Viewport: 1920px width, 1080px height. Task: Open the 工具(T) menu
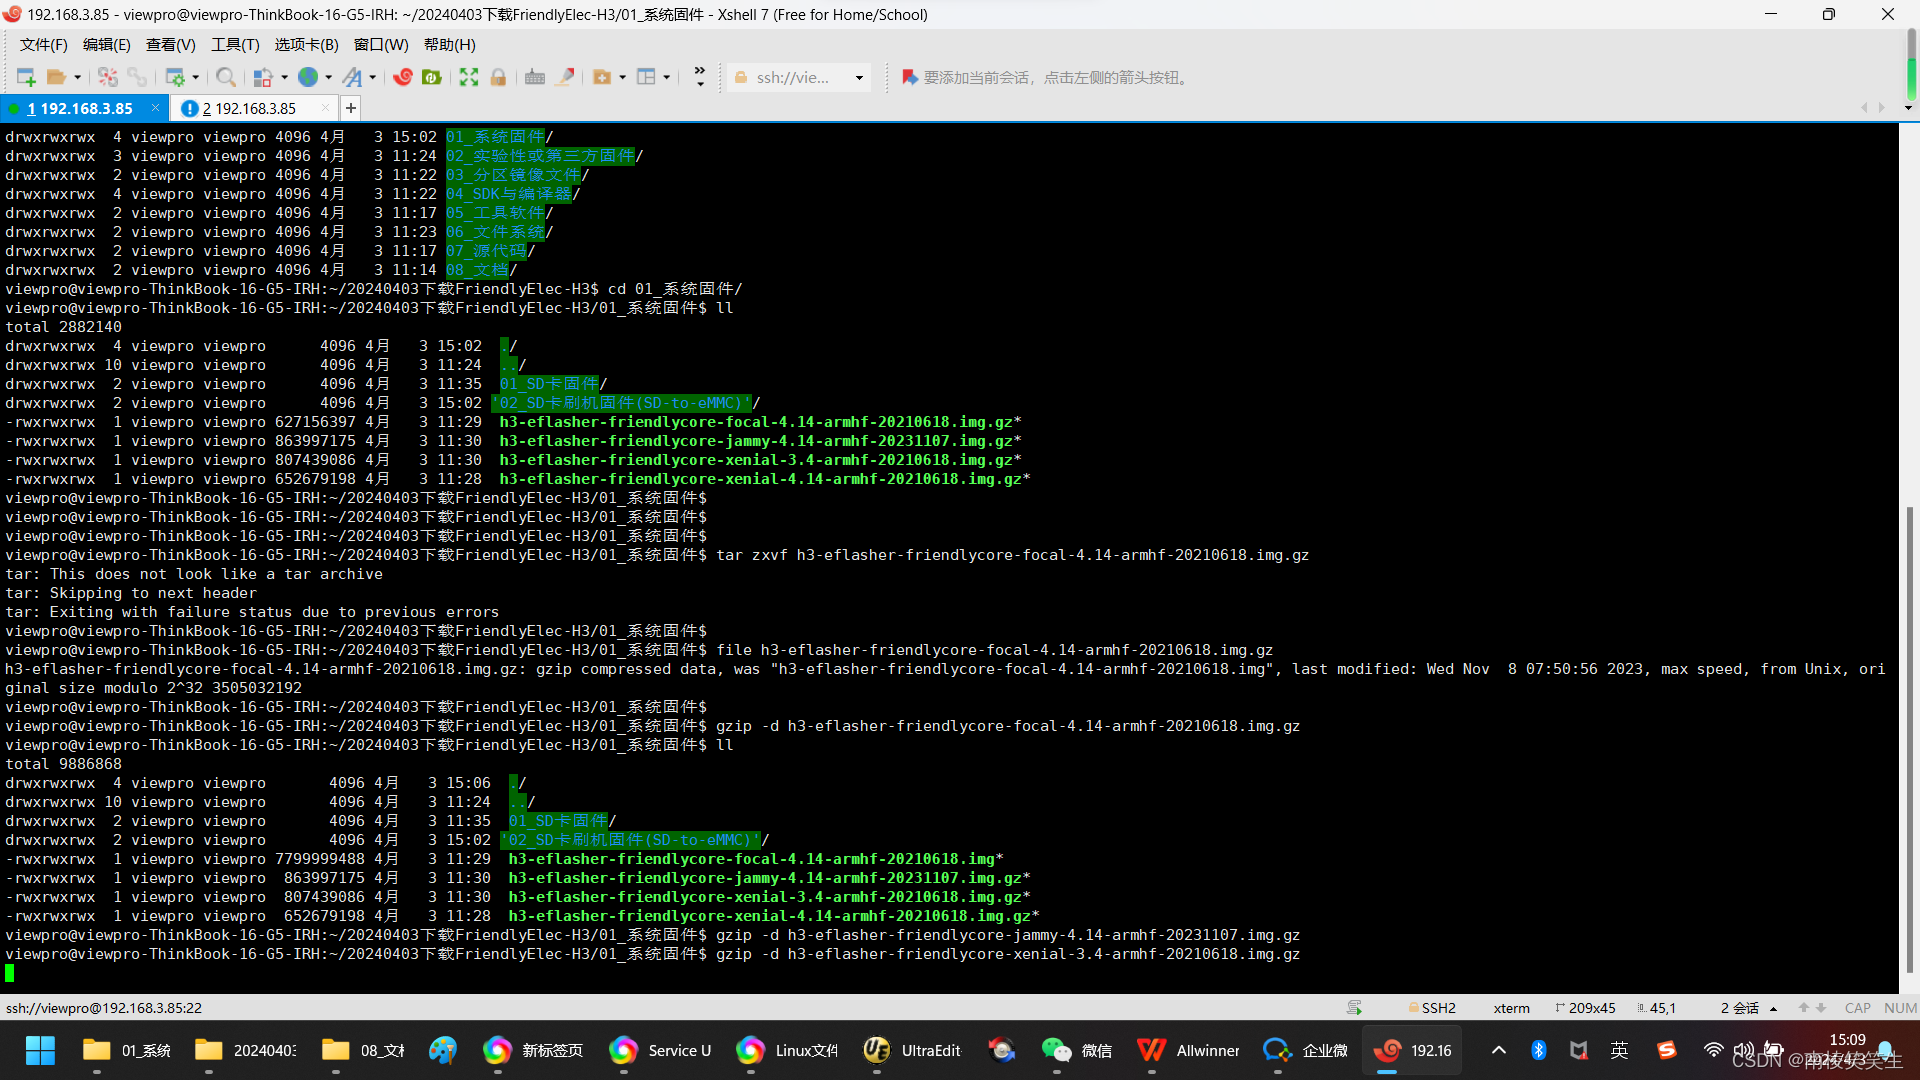[x=233, y=44]
